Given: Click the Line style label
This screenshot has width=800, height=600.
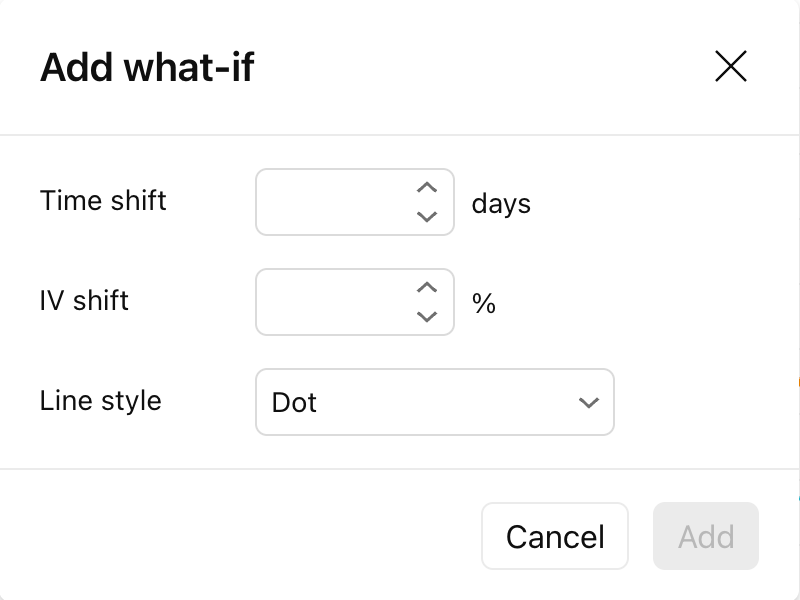Looking at the screenshot, I should pyautogui.click(x=100, y=400).
